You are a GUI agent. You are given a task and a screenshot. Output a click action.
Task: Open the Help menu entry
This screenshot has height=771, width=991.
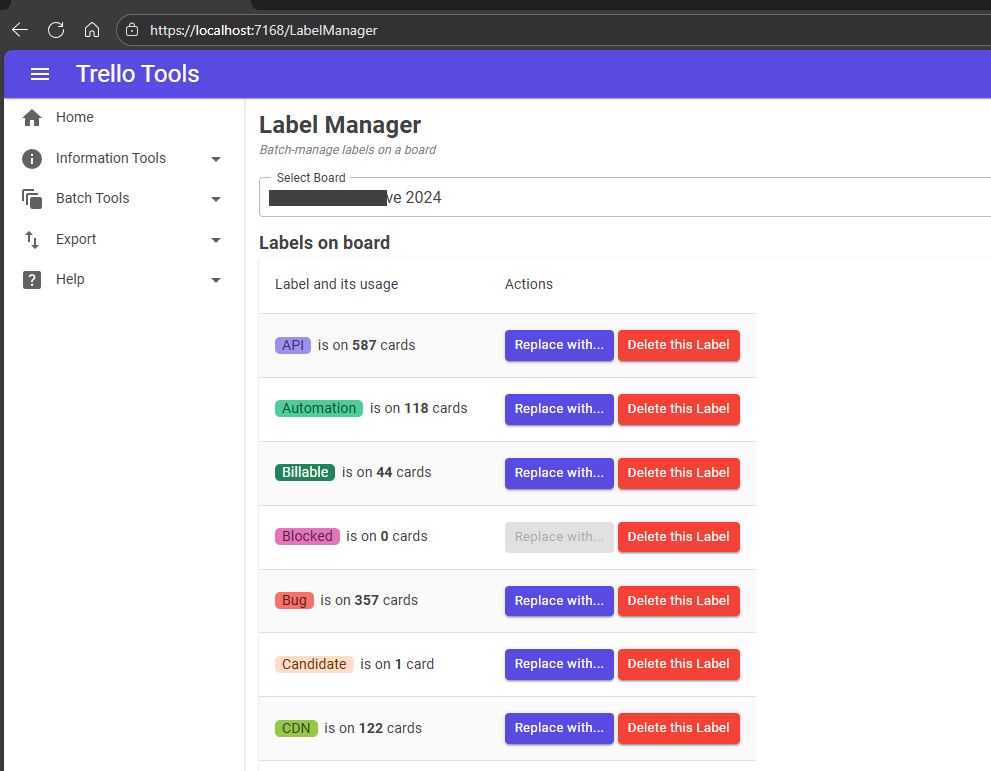(70, 279)
